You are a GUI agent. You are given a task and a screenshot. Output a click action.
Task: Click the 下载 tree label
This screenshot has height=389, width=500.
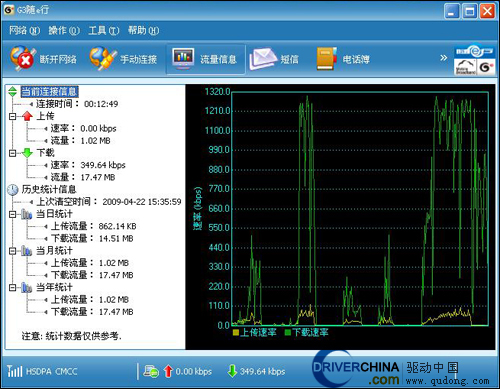click(x=45, y=153)
